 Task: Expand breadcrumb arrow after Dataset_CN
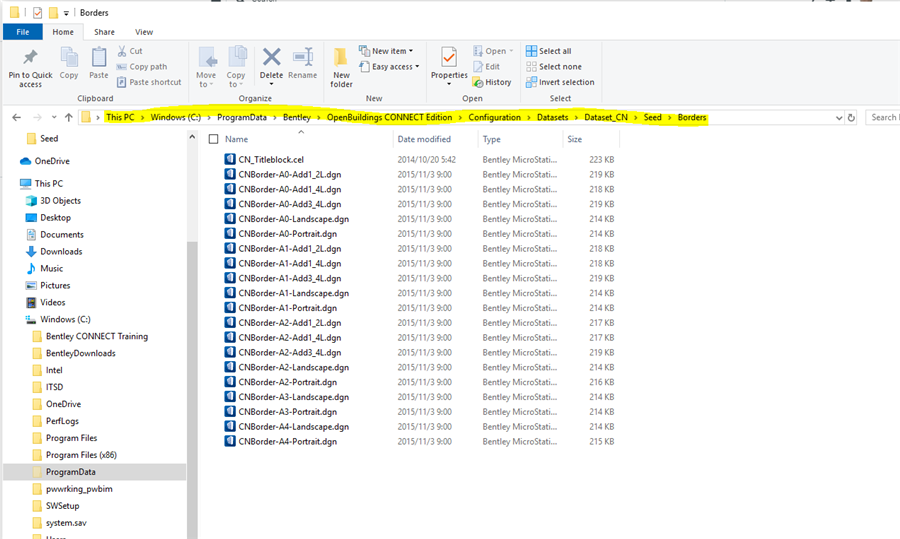[x=635, y=118]
